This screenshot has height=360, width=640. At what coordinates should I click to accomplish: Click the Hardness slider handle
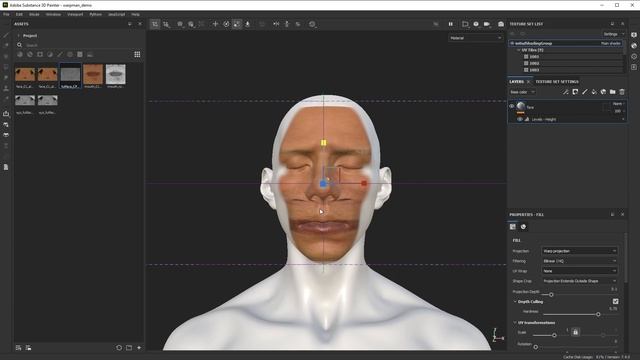pos(598,314)
